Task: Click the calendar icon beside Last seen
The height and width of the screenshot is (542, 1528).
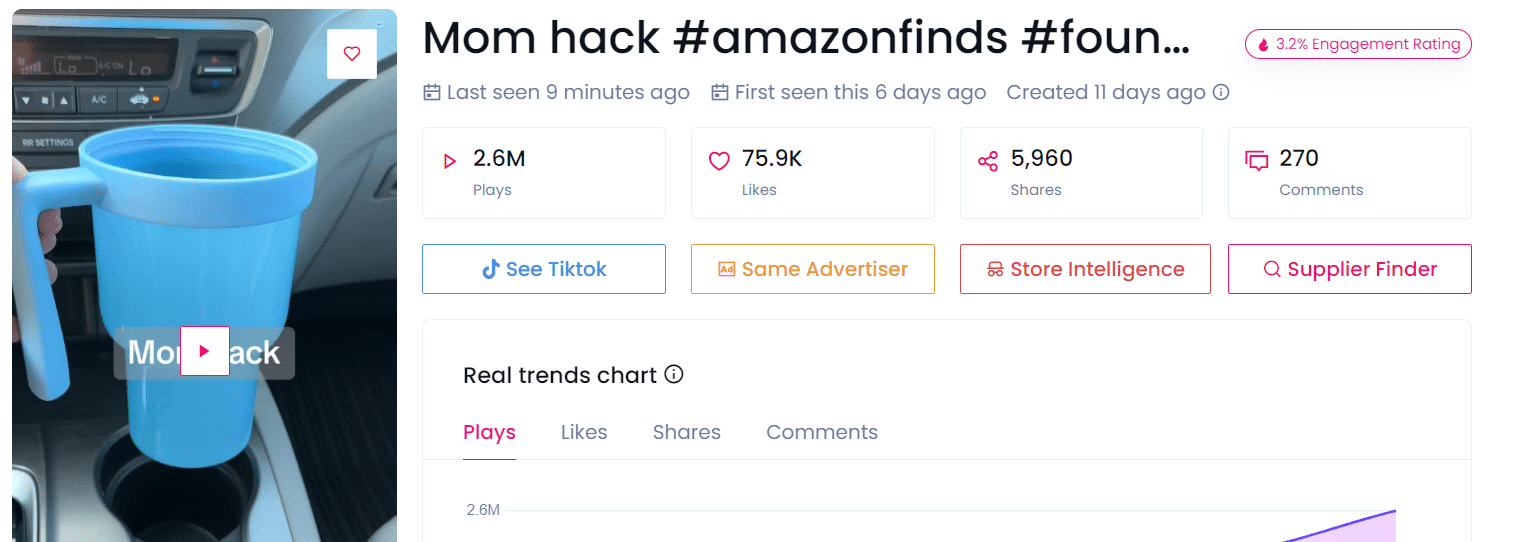Action: pyautogui.click(x=432, y=93)
